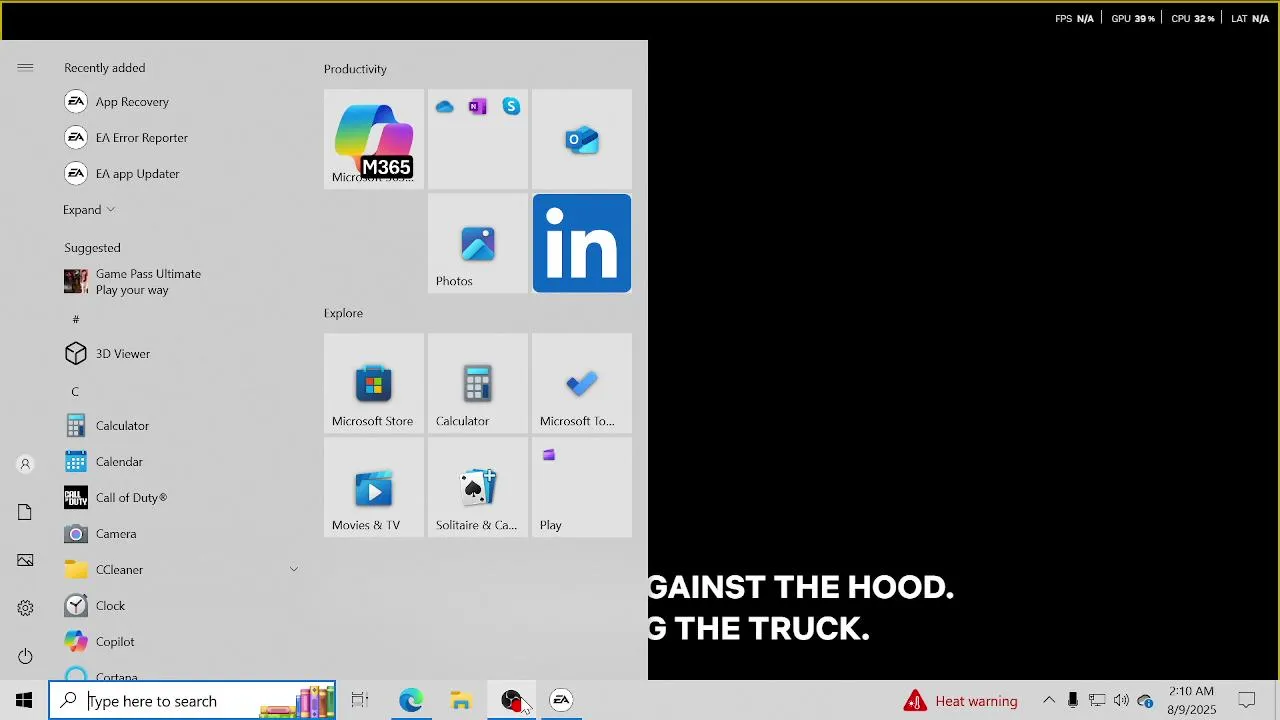1280x720 pixels.
Task: Open the CCleaner folder entry
Action: click(x=180, y=570)
